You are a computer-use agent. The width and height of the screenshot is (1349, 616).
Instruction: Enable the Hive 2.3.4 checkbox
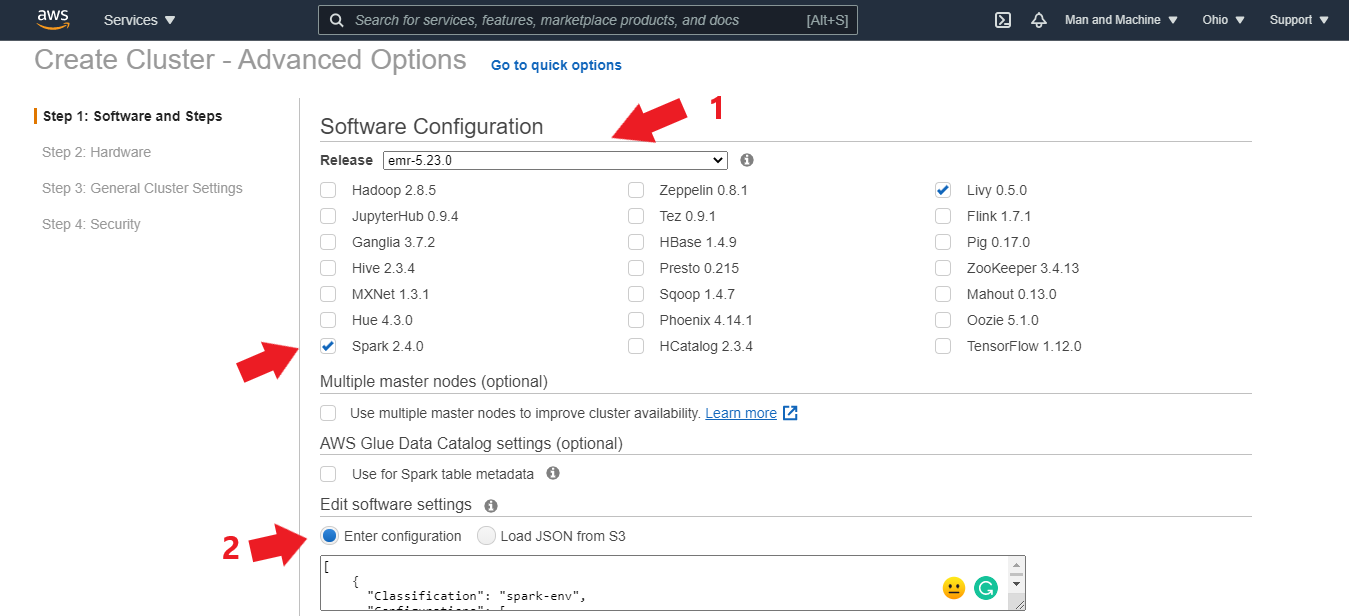[328, 268]
